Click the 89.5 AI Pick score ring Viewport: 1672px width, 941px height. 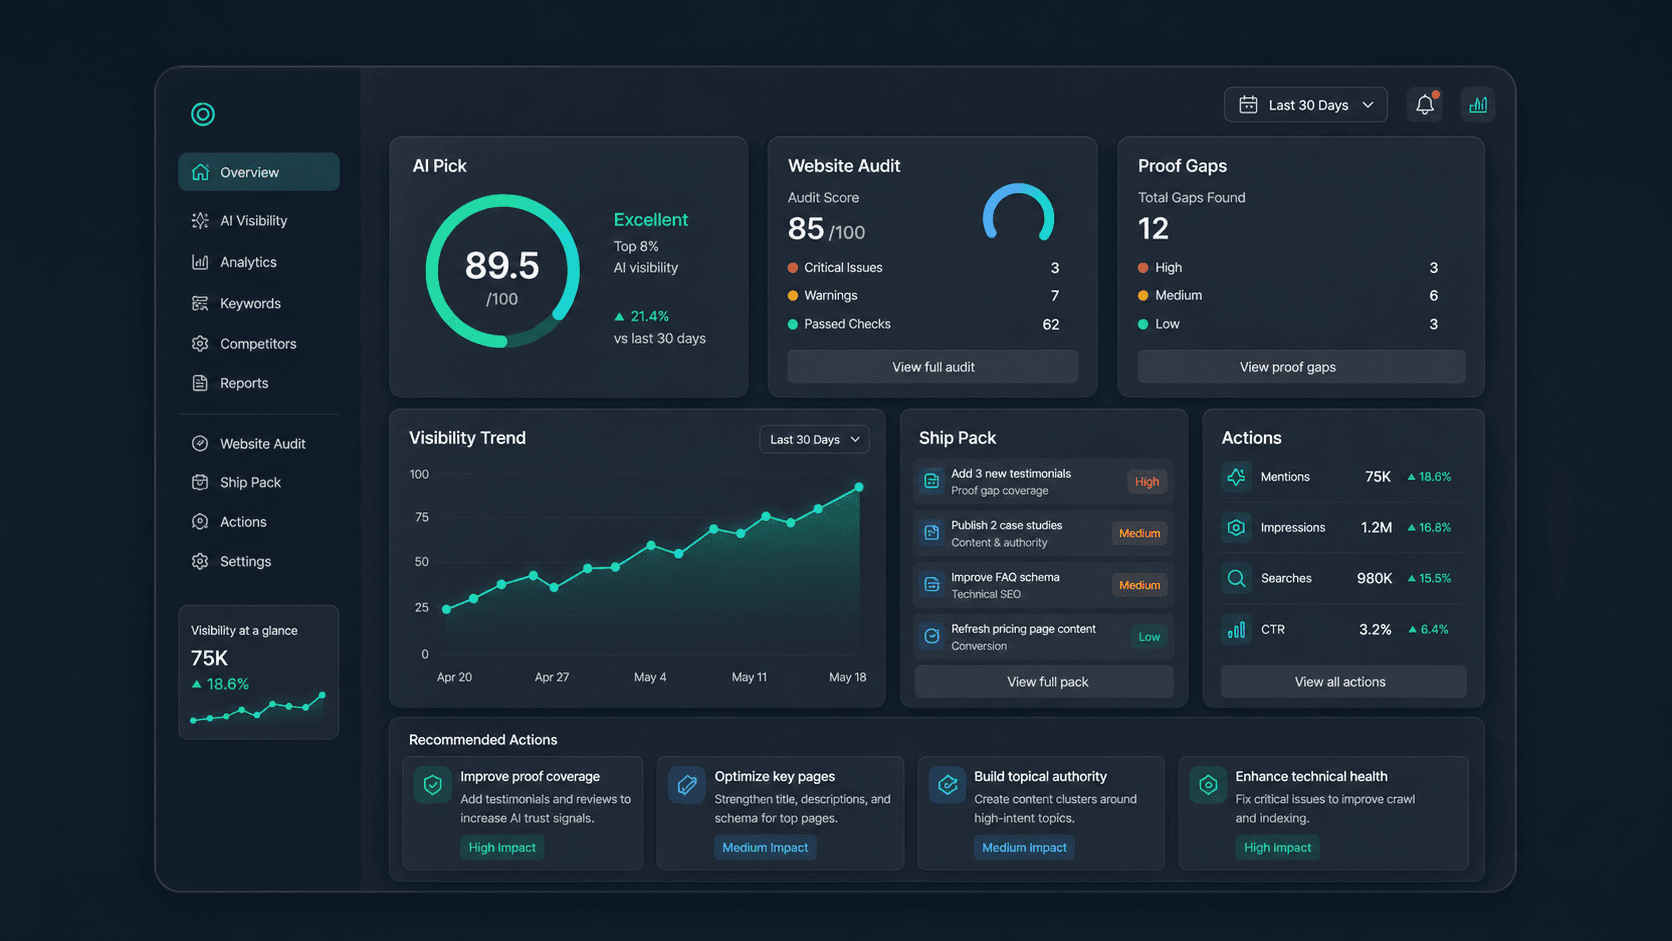point(502,271)
